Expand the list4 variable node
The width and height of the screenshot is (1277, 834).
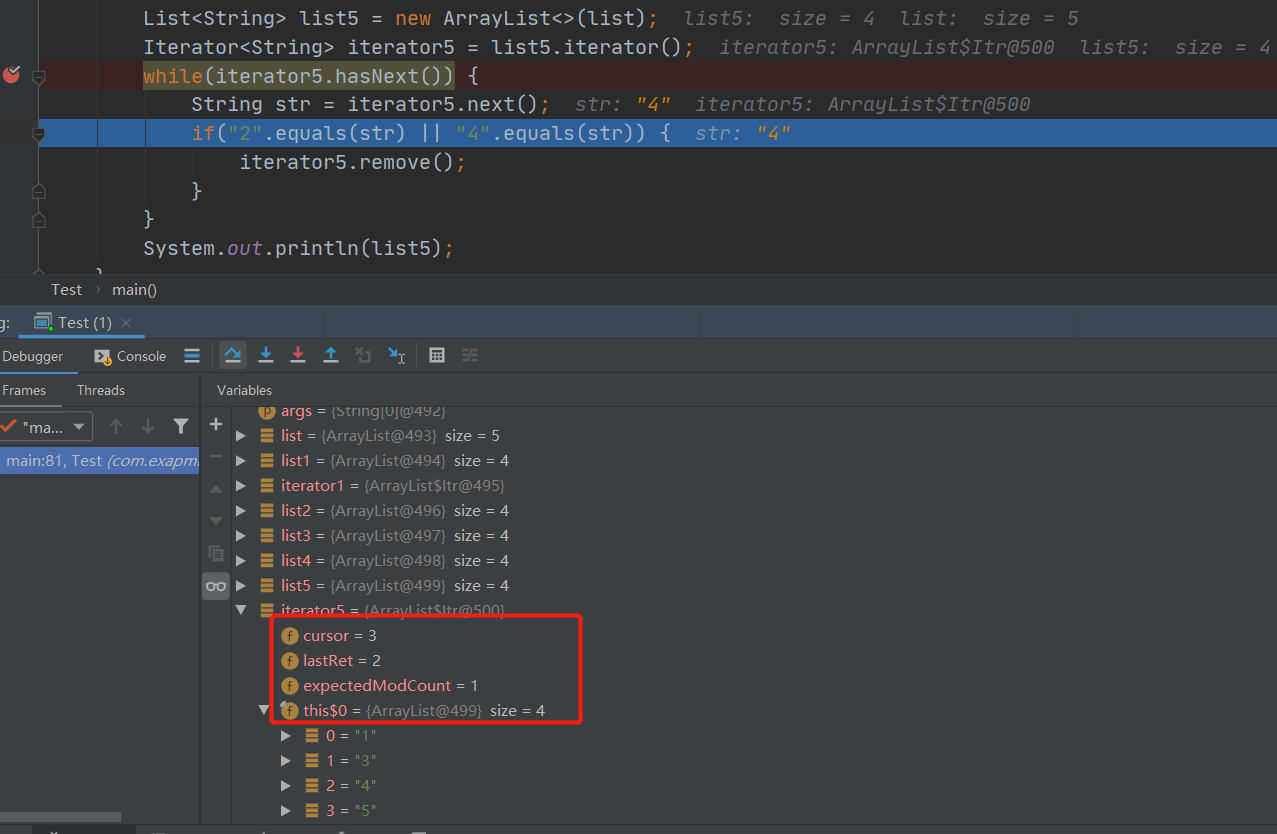pyautogui.click(x=240, y=560)
